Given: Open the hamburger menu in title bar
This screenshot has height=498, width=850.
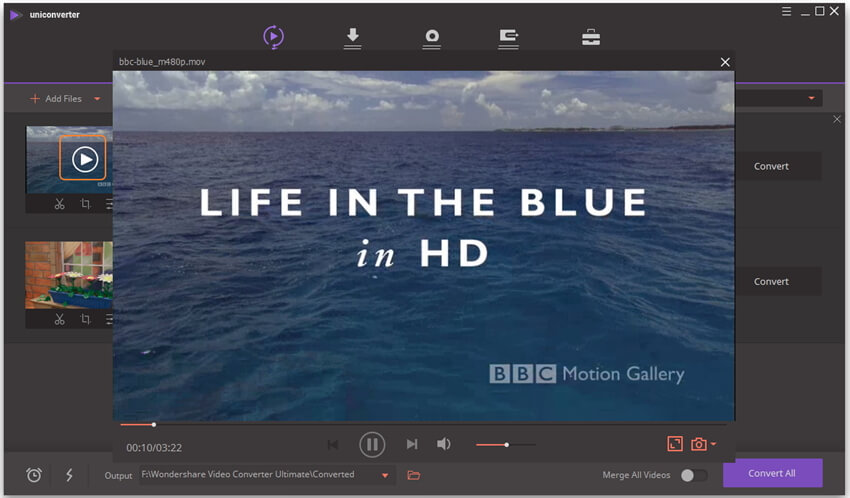Looking at the screenshot, I should coord(786,11).
